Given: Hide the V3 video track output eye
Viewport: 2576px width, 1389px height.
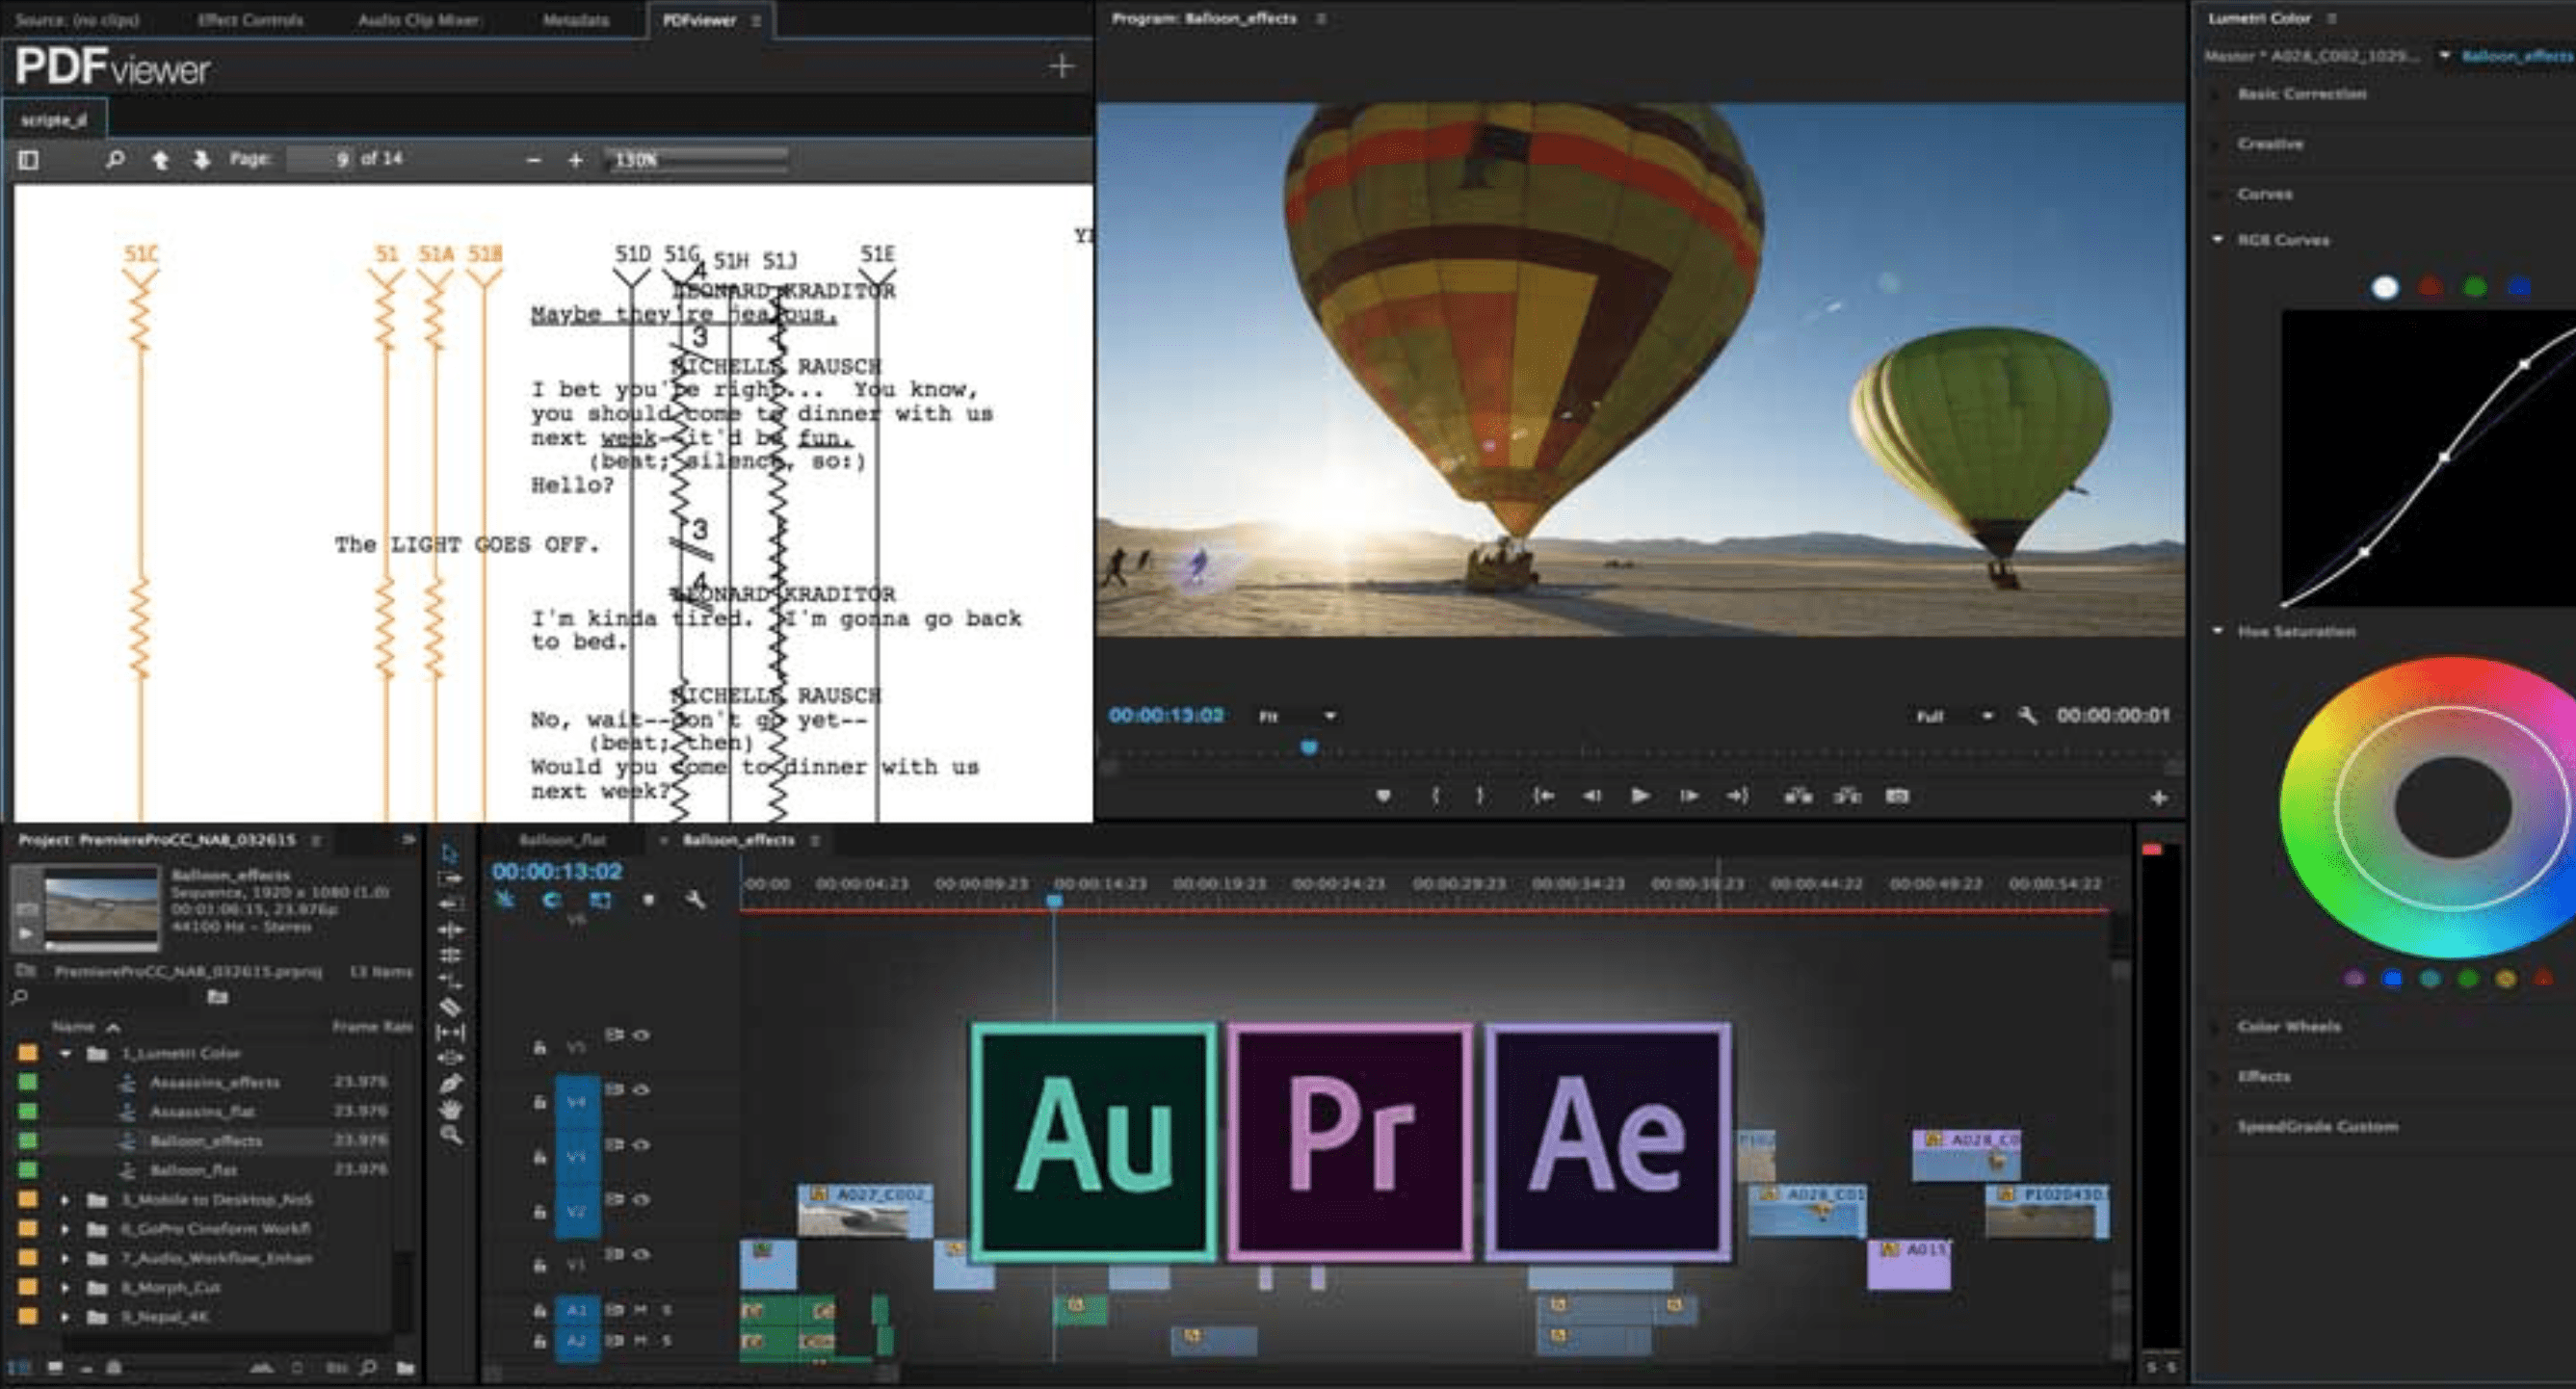Looking at the screenshot, I should click(x=640, y=1145).
